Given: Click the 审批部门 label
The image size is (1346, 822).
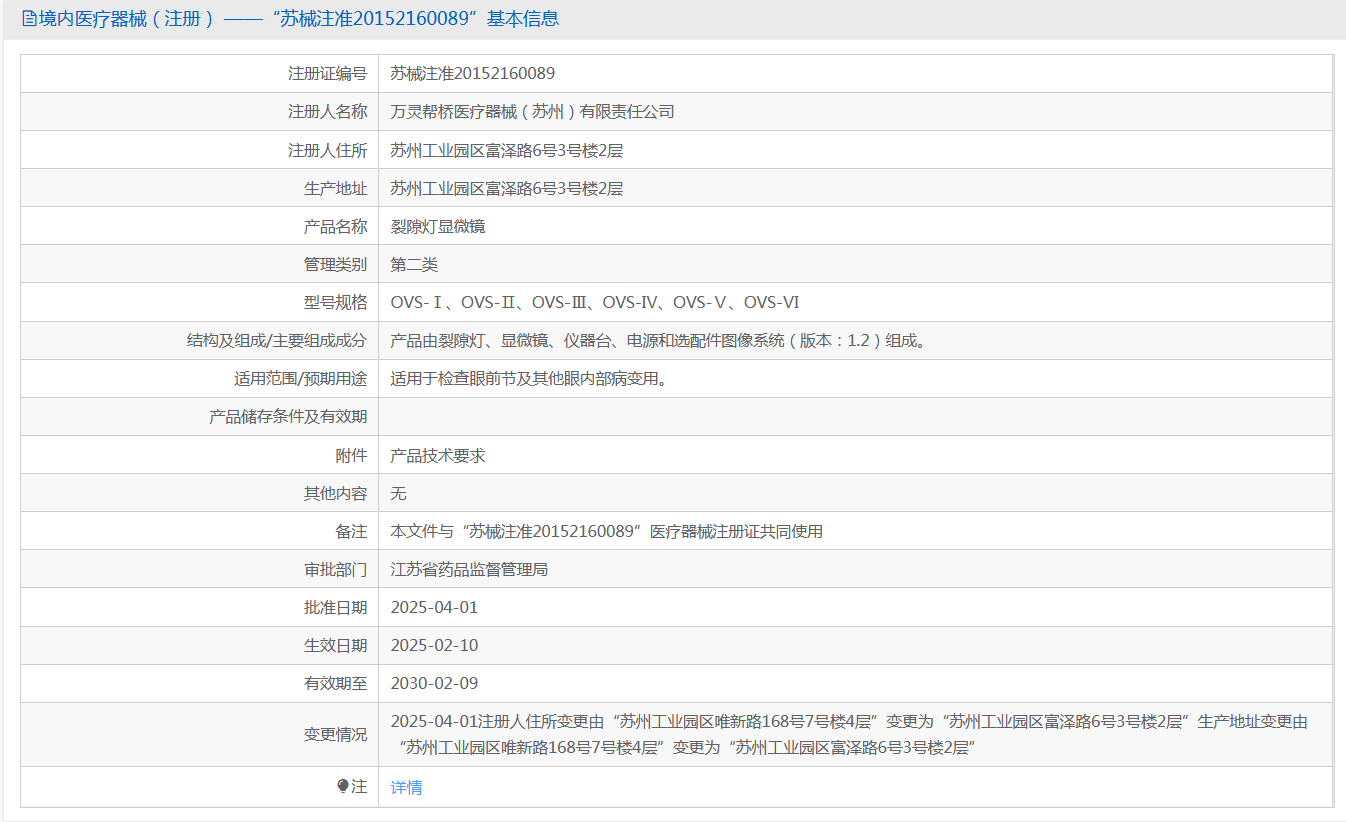Looking at the screenshot, I should [x=335, y=569].
